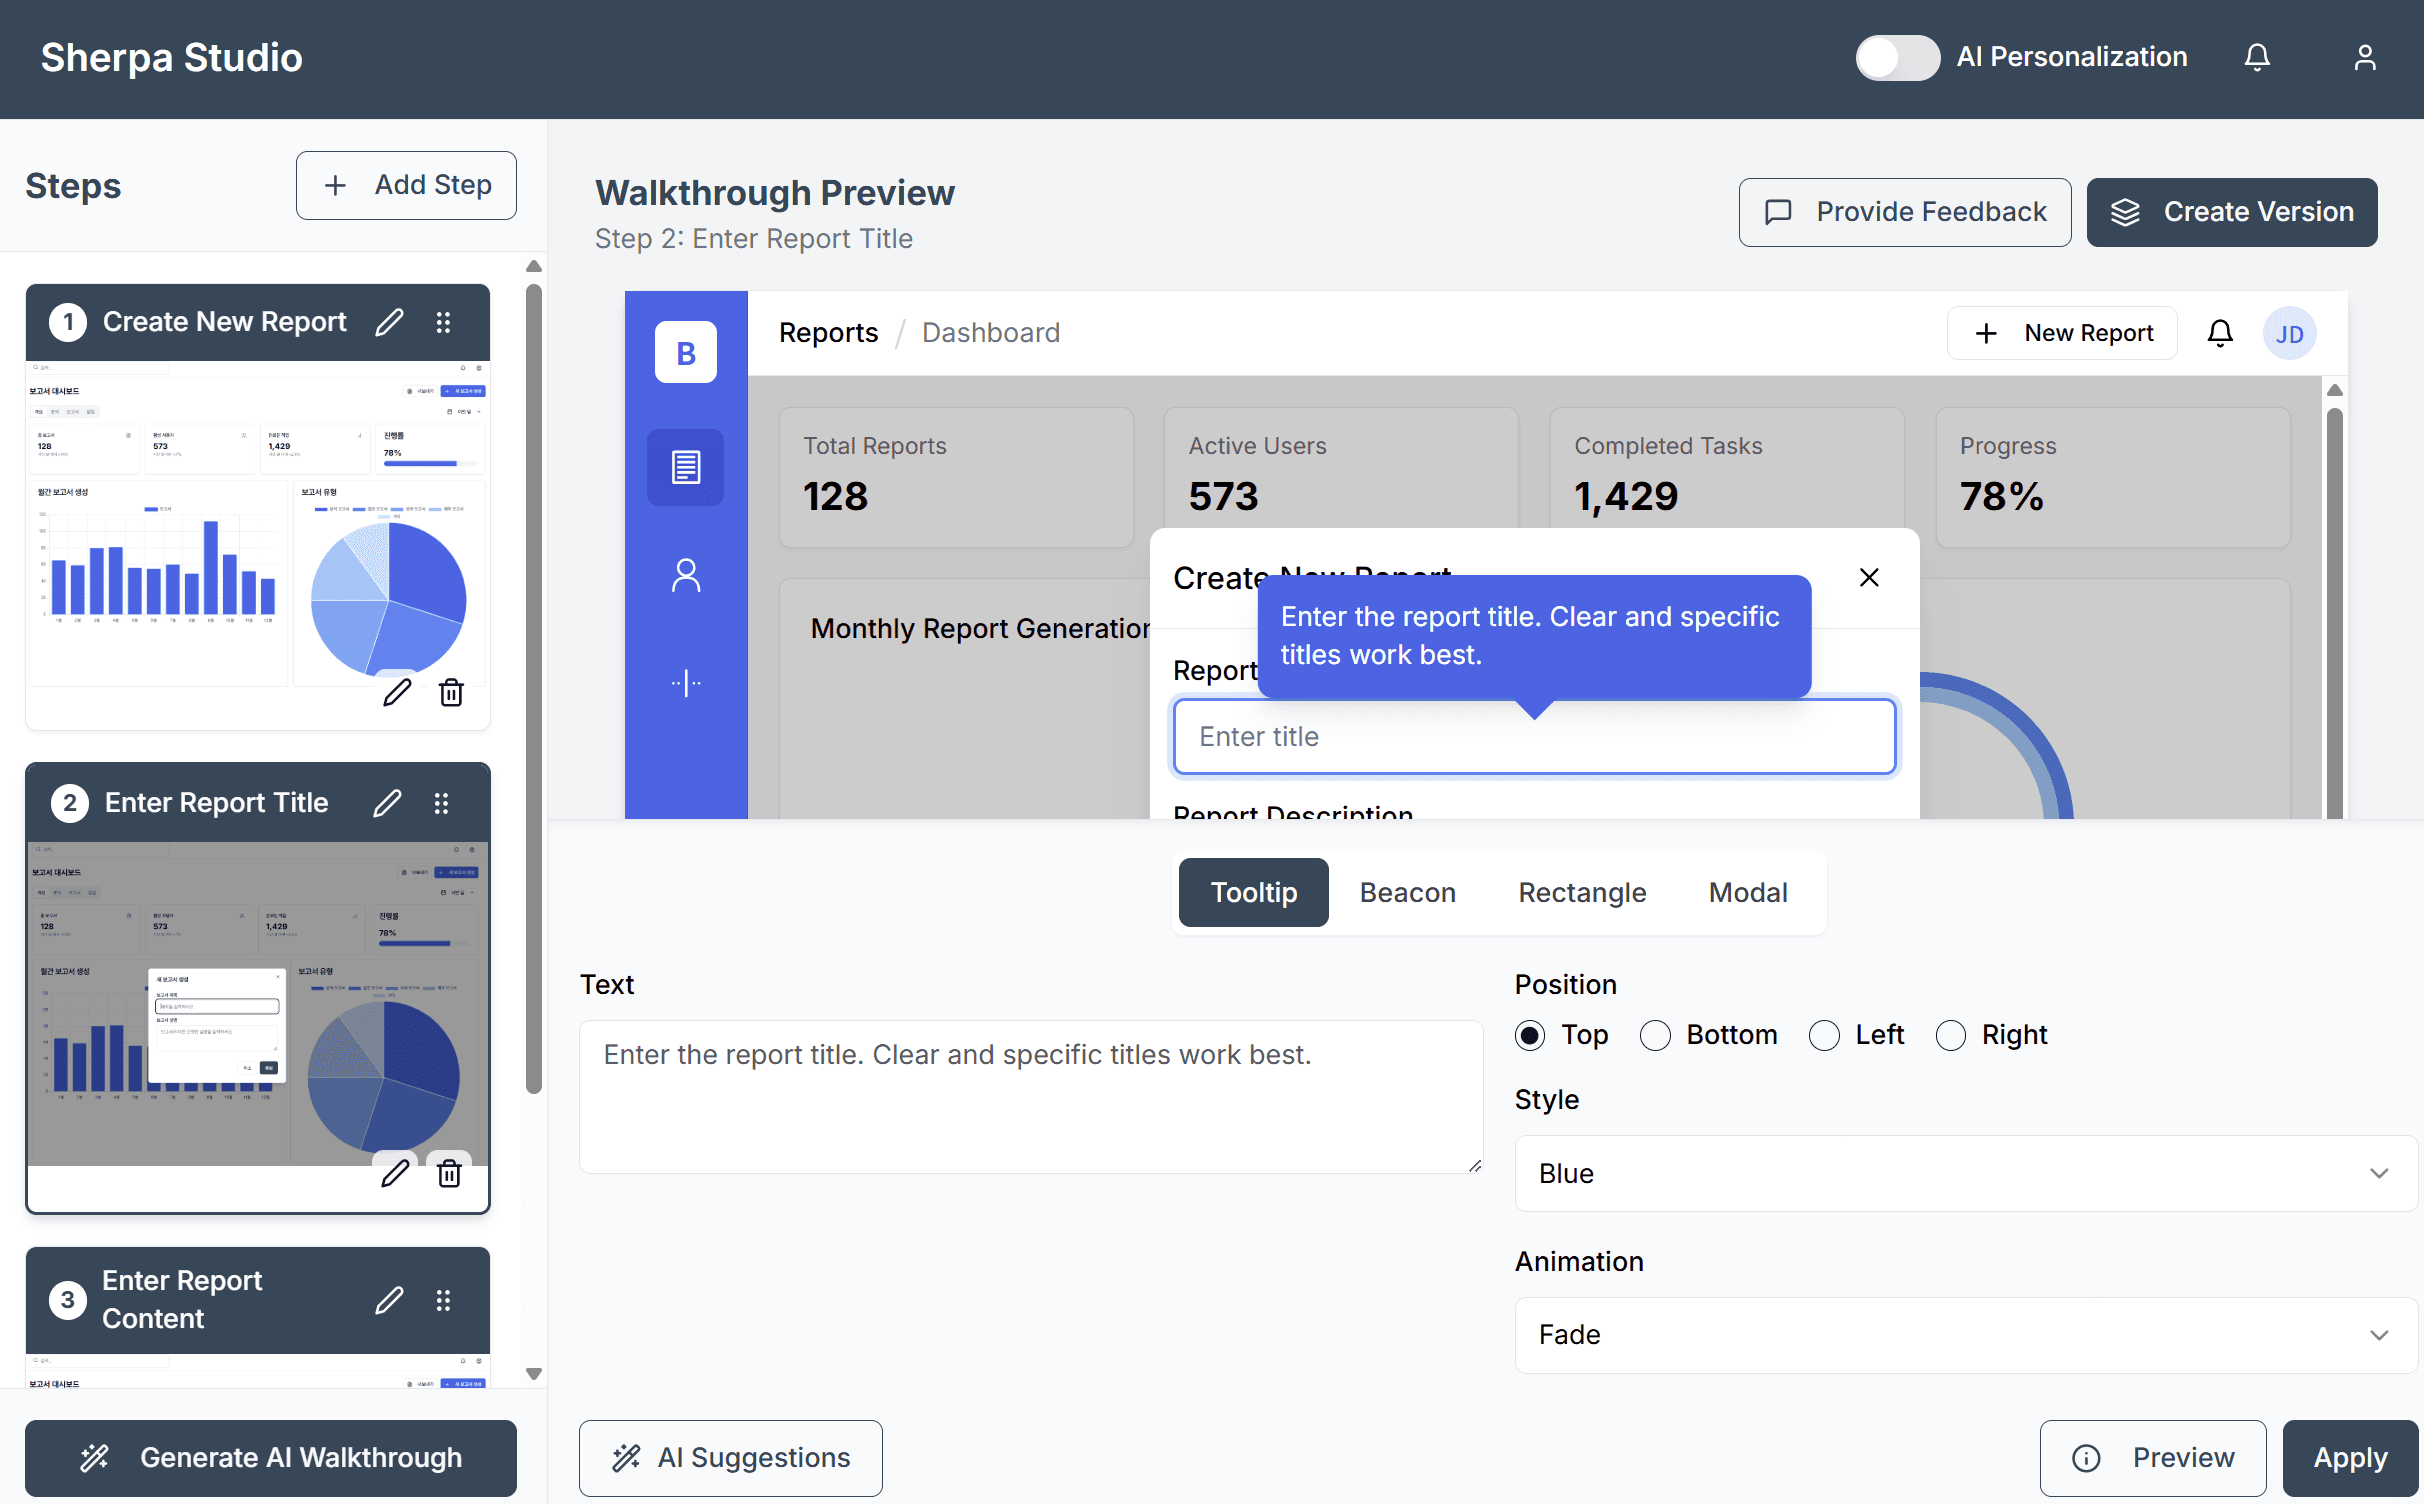Click the Sherpa Studio title
This screenshot has width=2424, height=1504.
point(171,58)
